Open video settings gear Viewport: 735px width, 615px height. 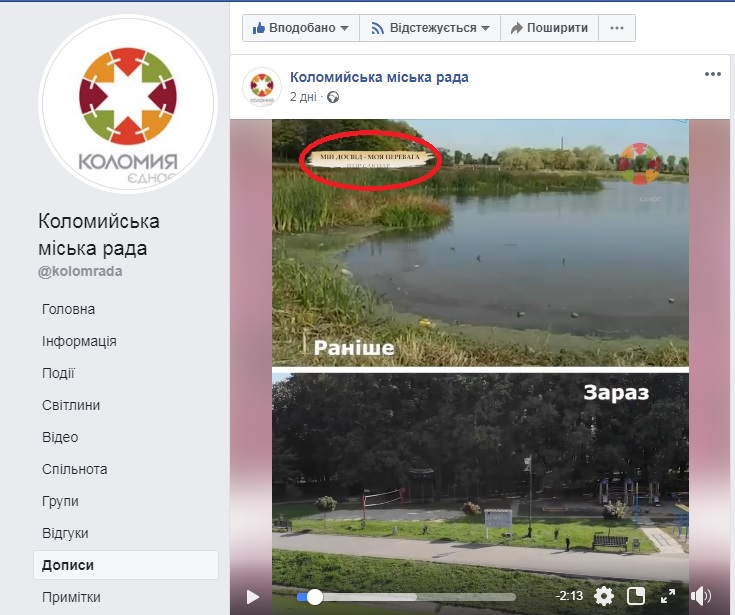click(x=604, y=596)
